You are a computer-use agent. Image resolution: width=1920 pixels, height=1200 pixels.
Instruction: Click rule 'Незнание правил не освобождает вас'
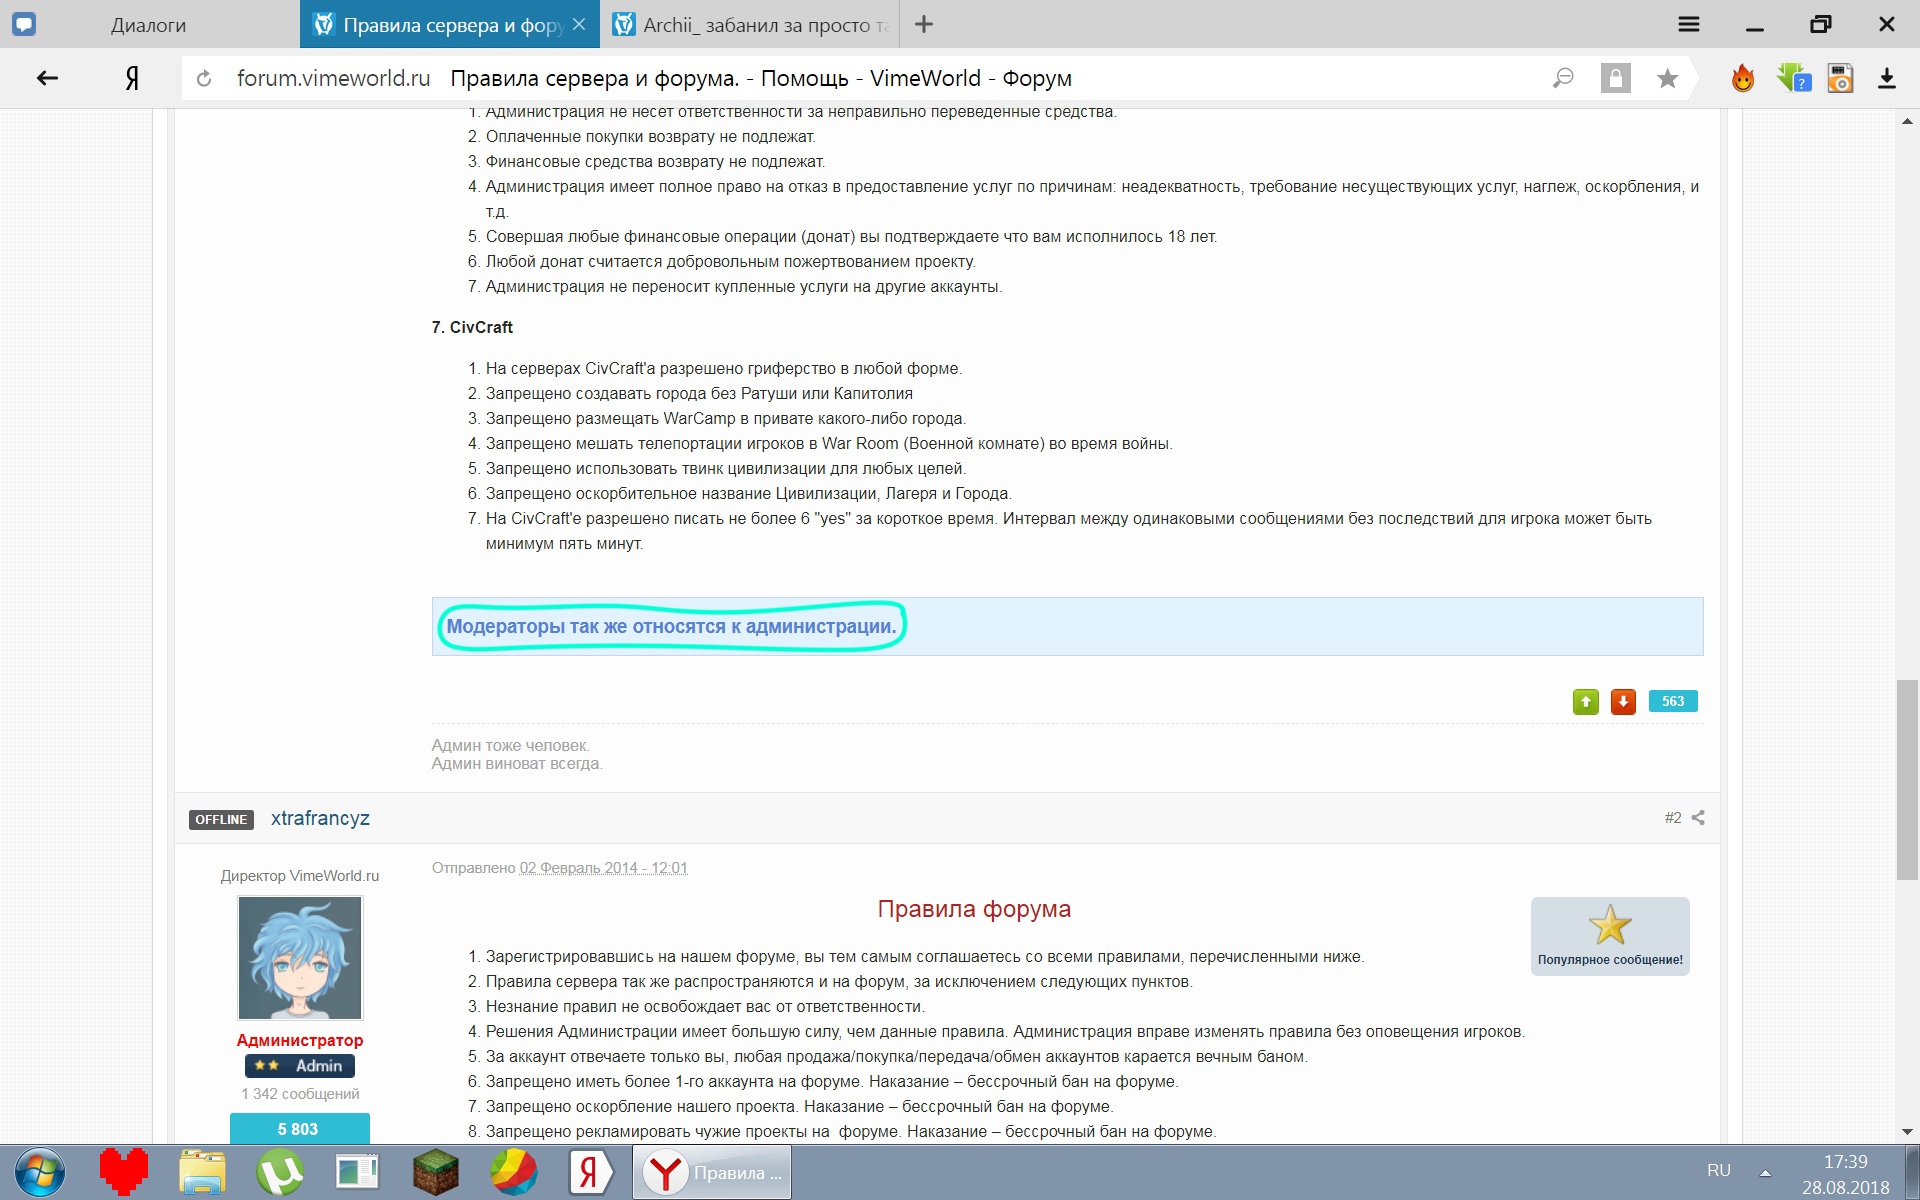(705, 1006)
